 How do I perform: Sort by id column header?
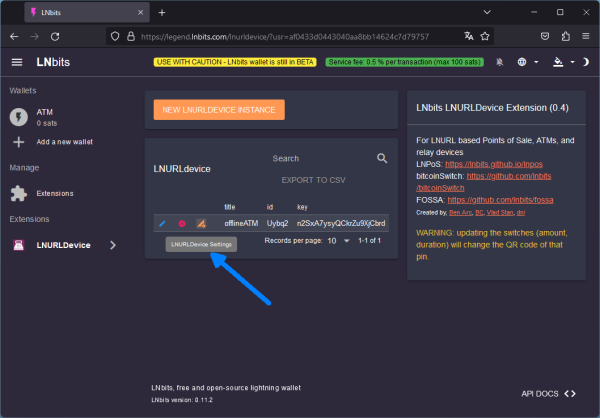(270, 207)
